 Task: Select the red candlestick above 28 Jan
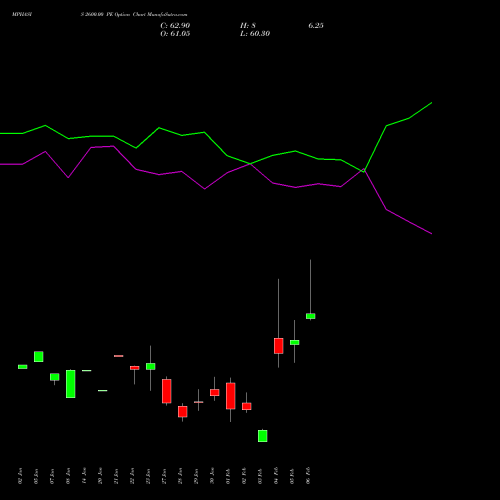click(x=183, y=411)
